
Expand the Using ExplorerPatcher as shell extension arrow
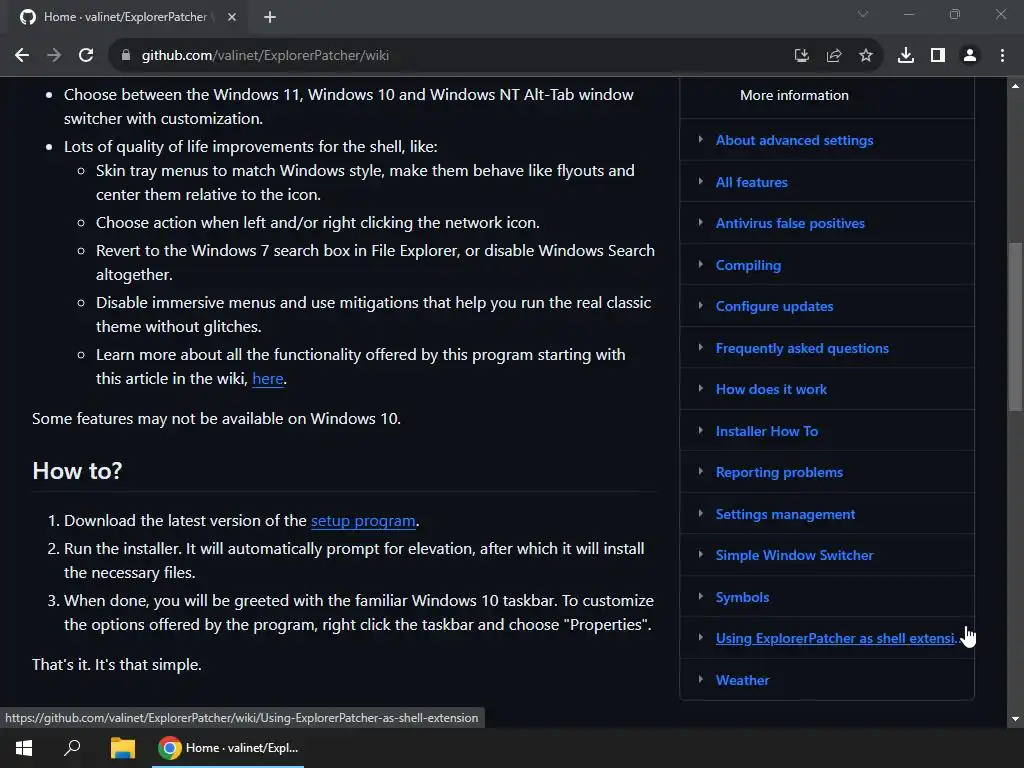coord(700,637)
